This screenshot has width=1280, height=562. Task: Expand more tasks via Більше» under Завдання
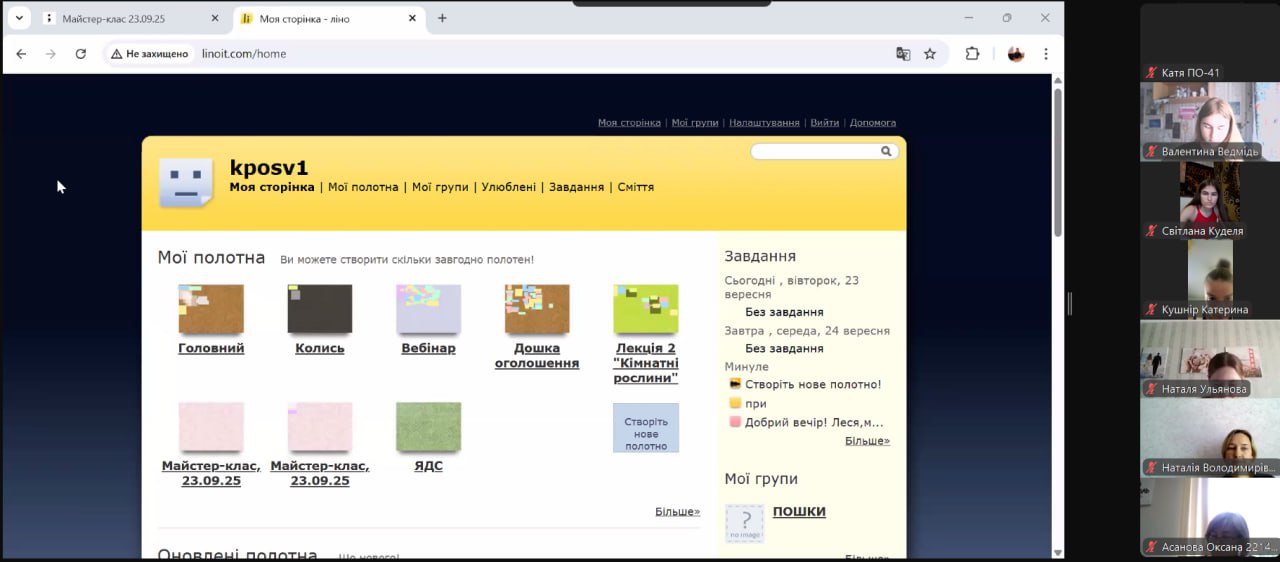click(x=867, y=441)
